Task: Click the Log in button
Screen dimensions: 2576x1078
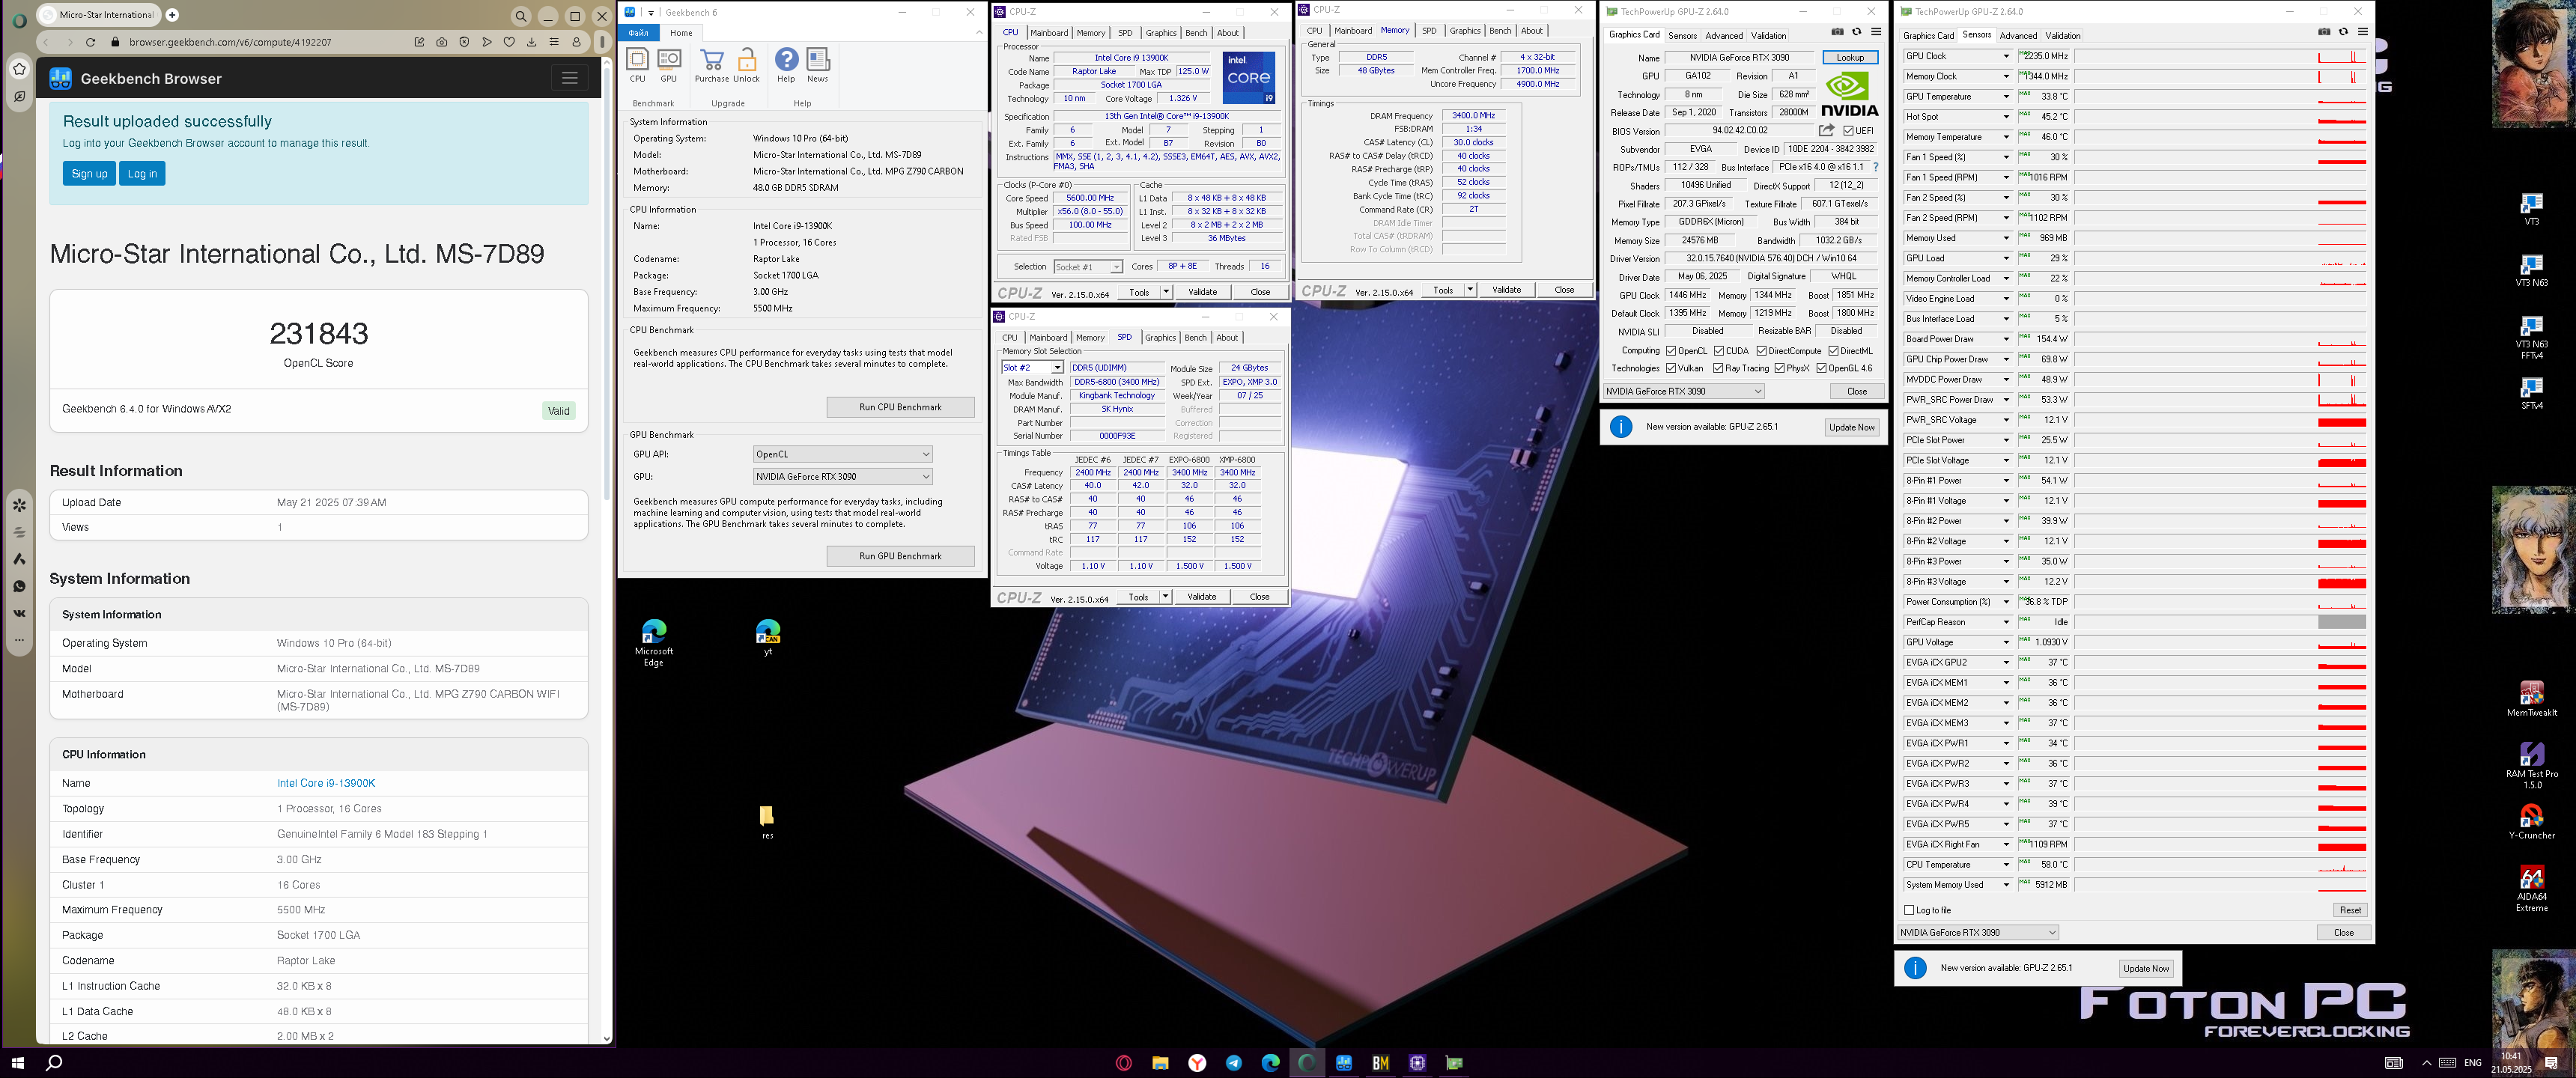Action: [x=142, y=173]
